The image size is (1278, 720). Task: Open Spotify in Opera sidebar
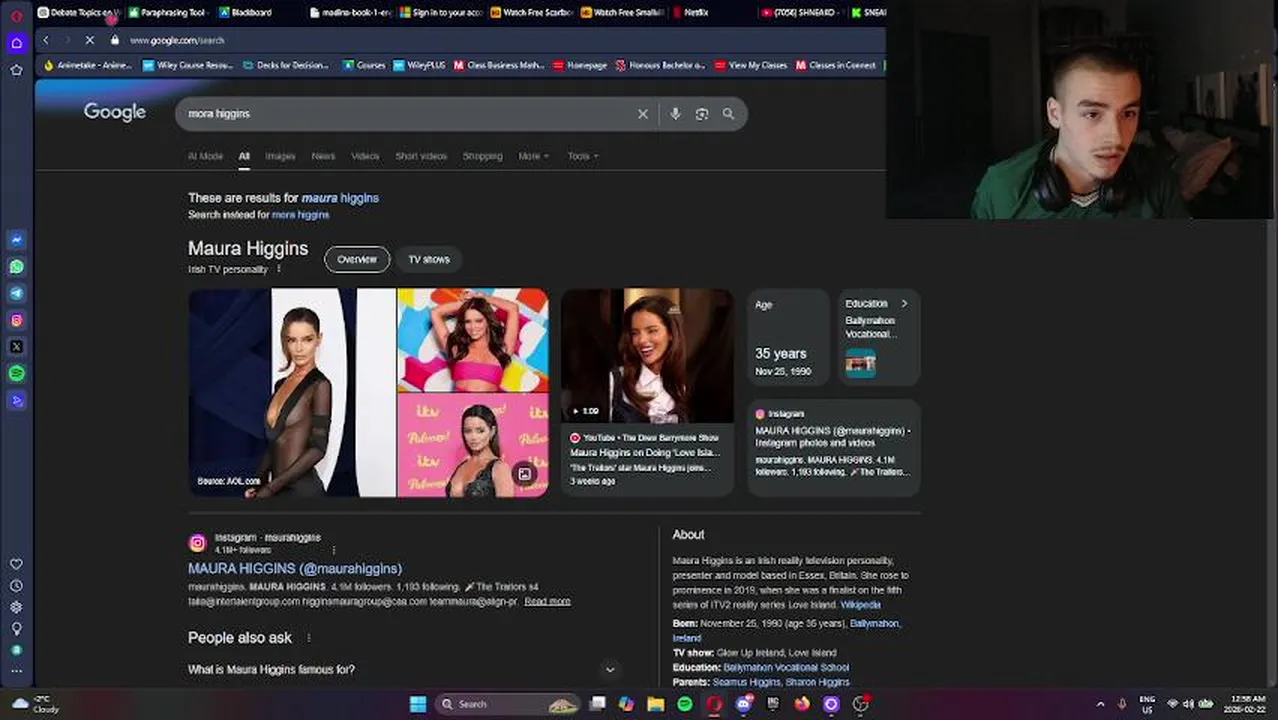tap(16, 373)
